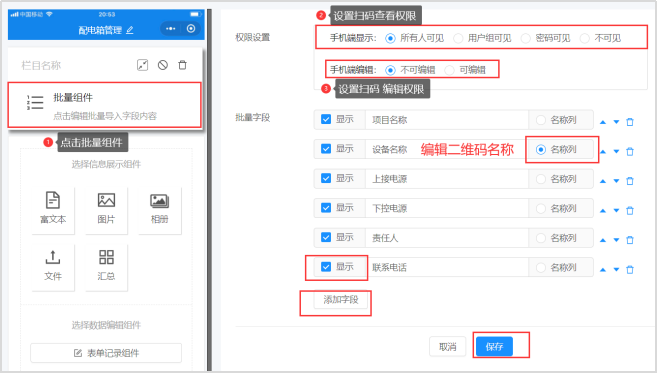
Task: Click the blue 保存 button
Action: pos(494,347)
